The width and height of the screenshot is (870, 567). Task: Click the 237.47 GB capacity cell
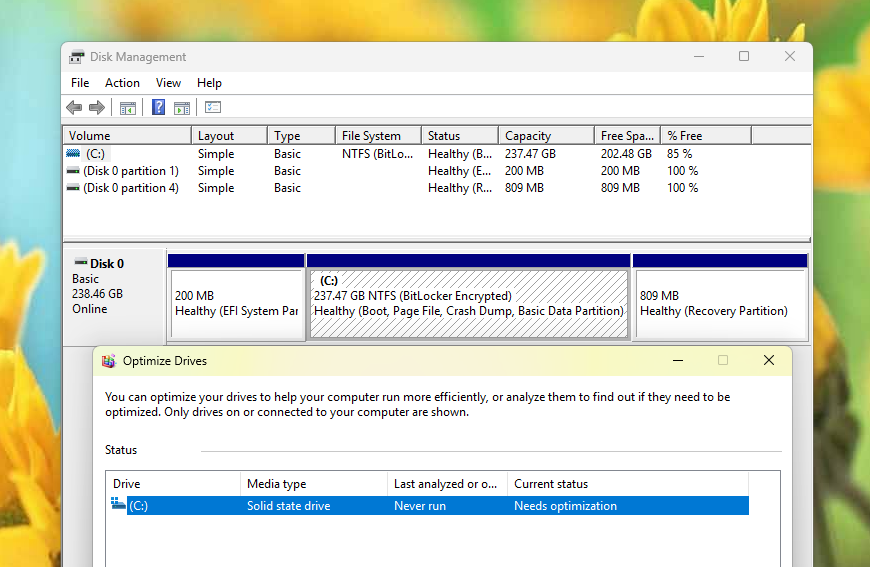click(530, 154)
